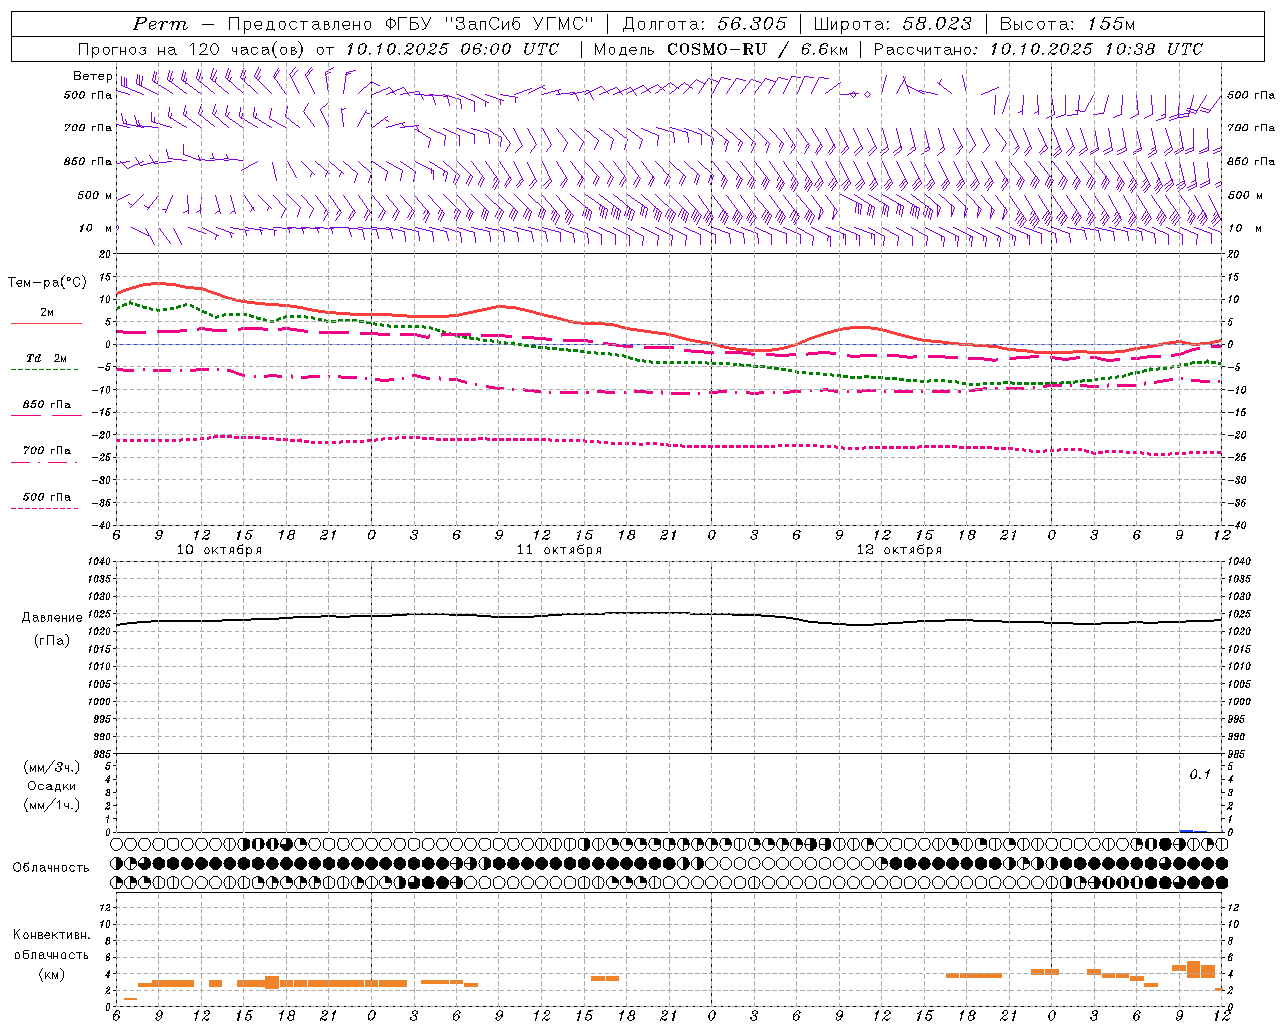Click the "Ветер" panel label
Screen dimensions: 1280x1024
click(x=93, y=76)
